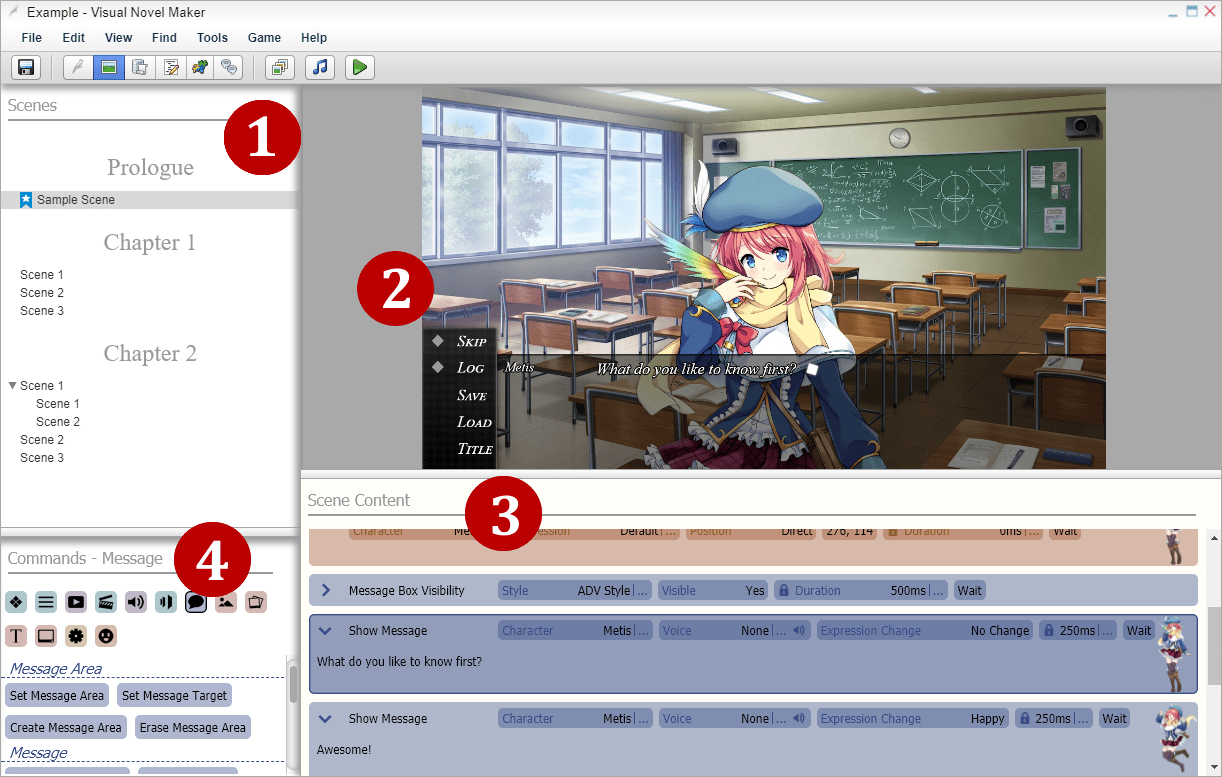The image size is (1222, 777).
Task: Open the Find menu
Action: pyautogui.click(x=164, y=38)
